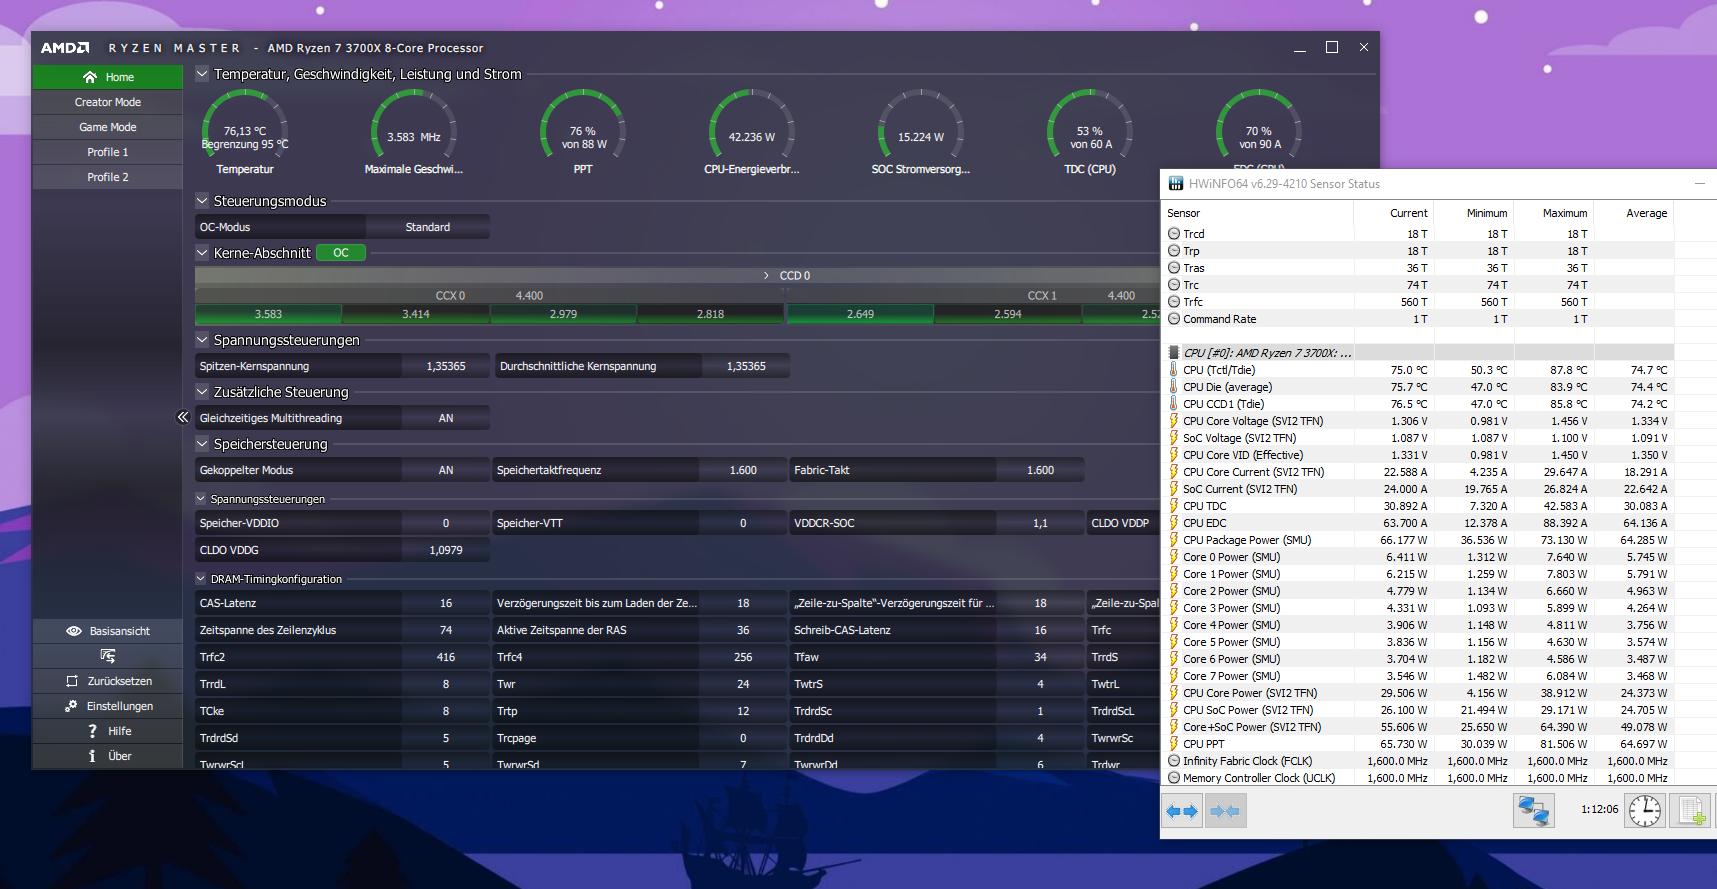Collapse the Steuerungsmodus section
The width and height of the screenshot is (1717, 889).
pos(202,201)
